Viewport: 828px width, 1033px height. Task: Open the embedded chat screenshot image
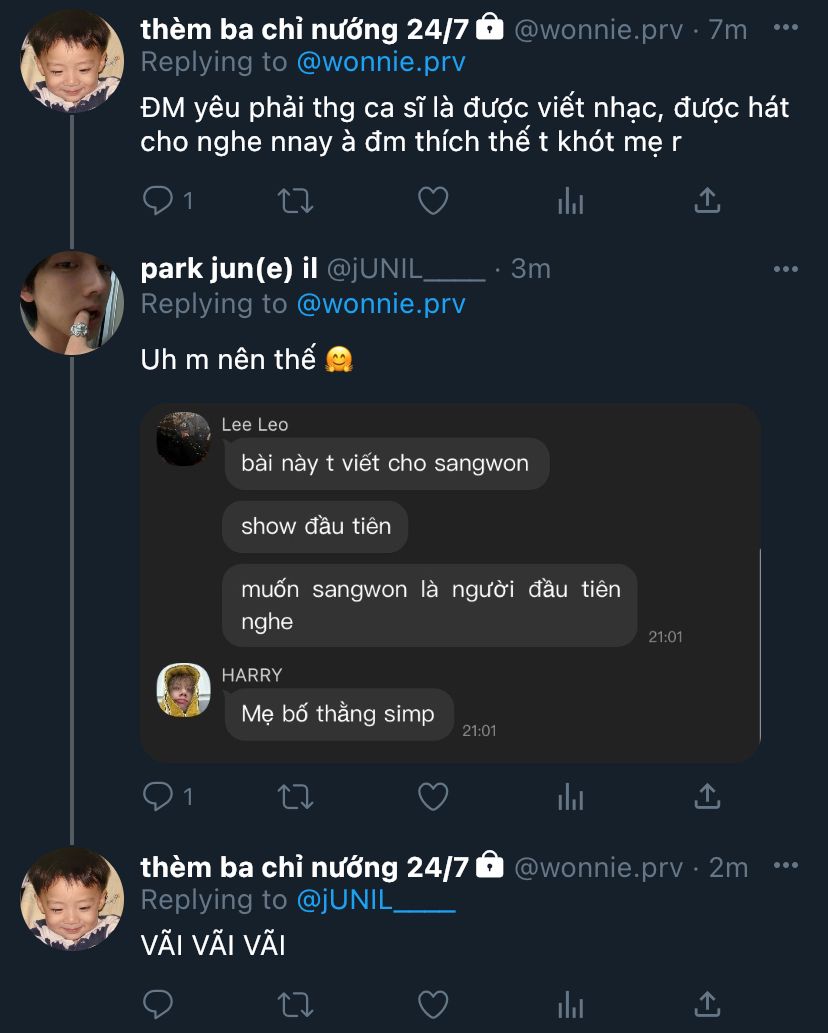tap(450, 583)
